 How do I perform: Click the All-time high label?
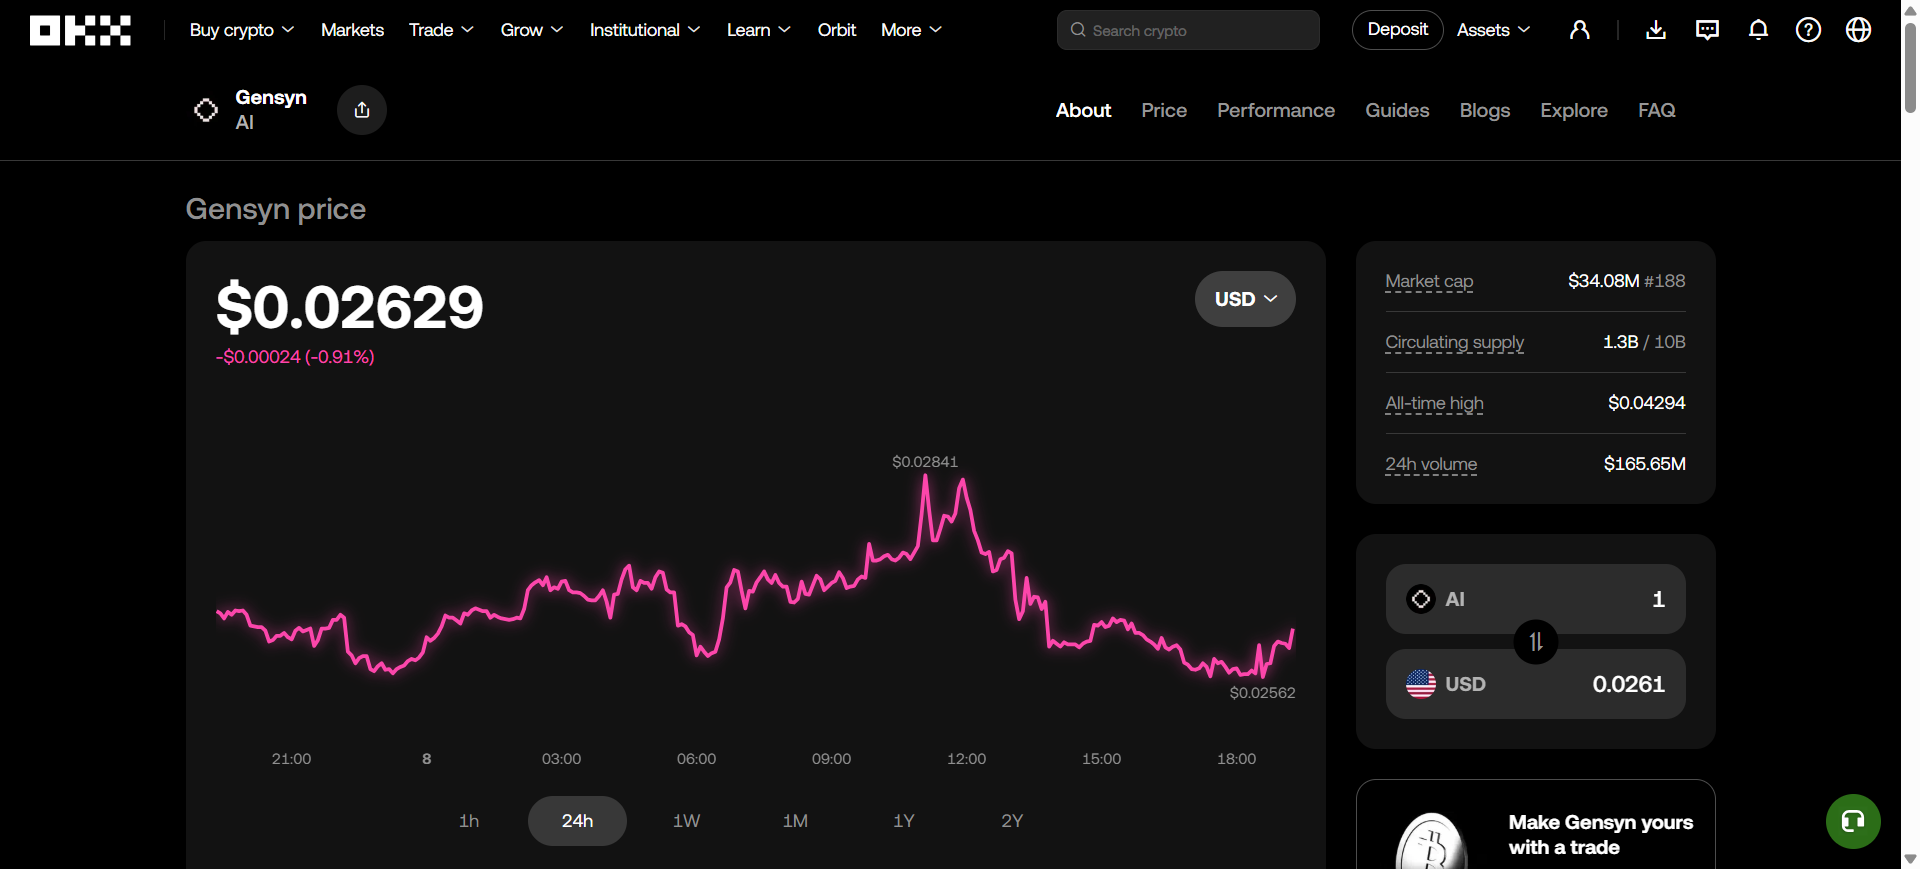[x=1434, y=404]
